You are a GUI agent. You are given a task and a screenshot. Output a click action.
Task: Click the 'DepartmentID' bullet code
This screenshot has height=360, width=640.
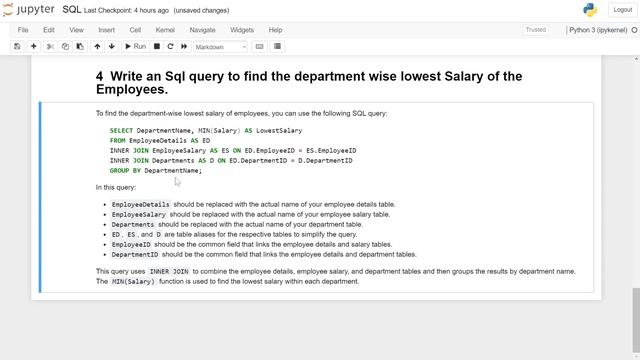(135, 254)
